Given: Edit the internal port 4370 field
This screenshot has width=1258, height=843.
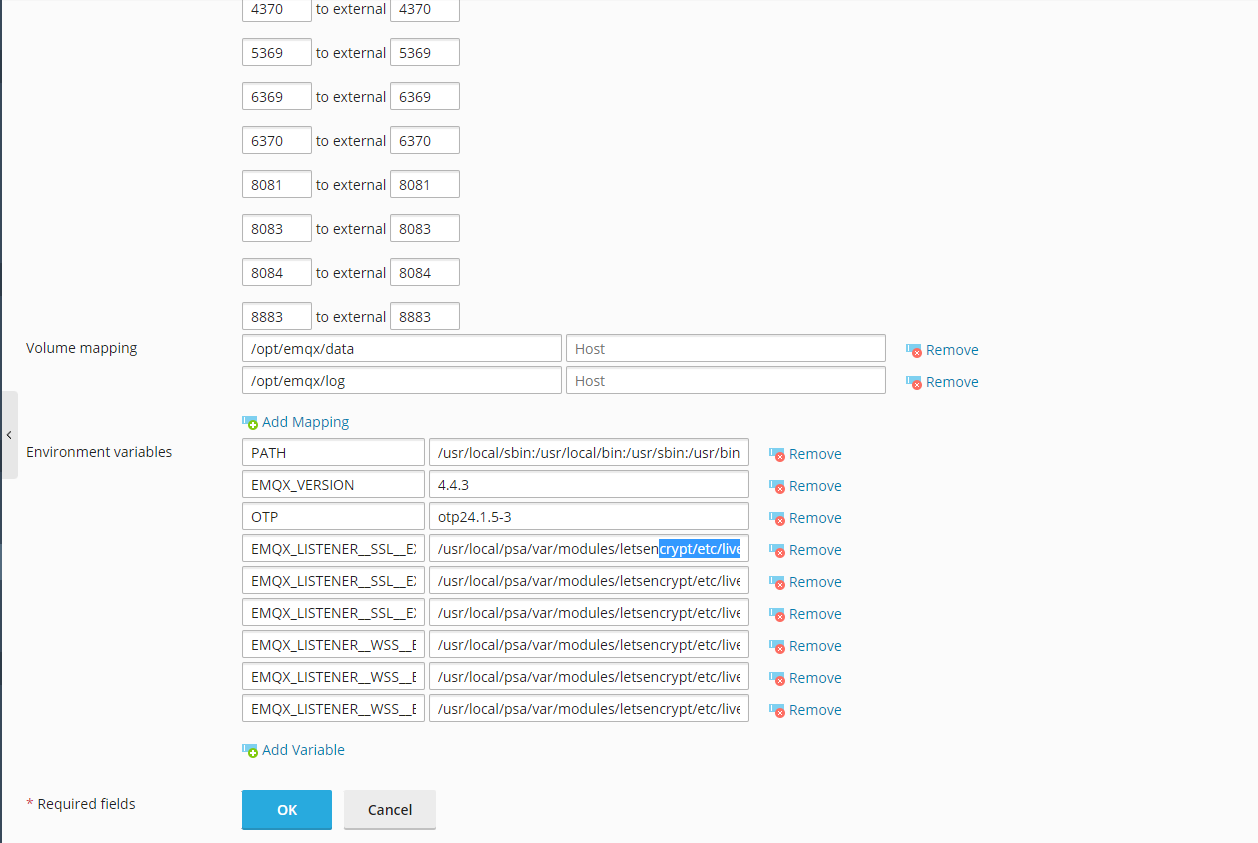Looking at the screenshot, I should [x=276, y=9].
